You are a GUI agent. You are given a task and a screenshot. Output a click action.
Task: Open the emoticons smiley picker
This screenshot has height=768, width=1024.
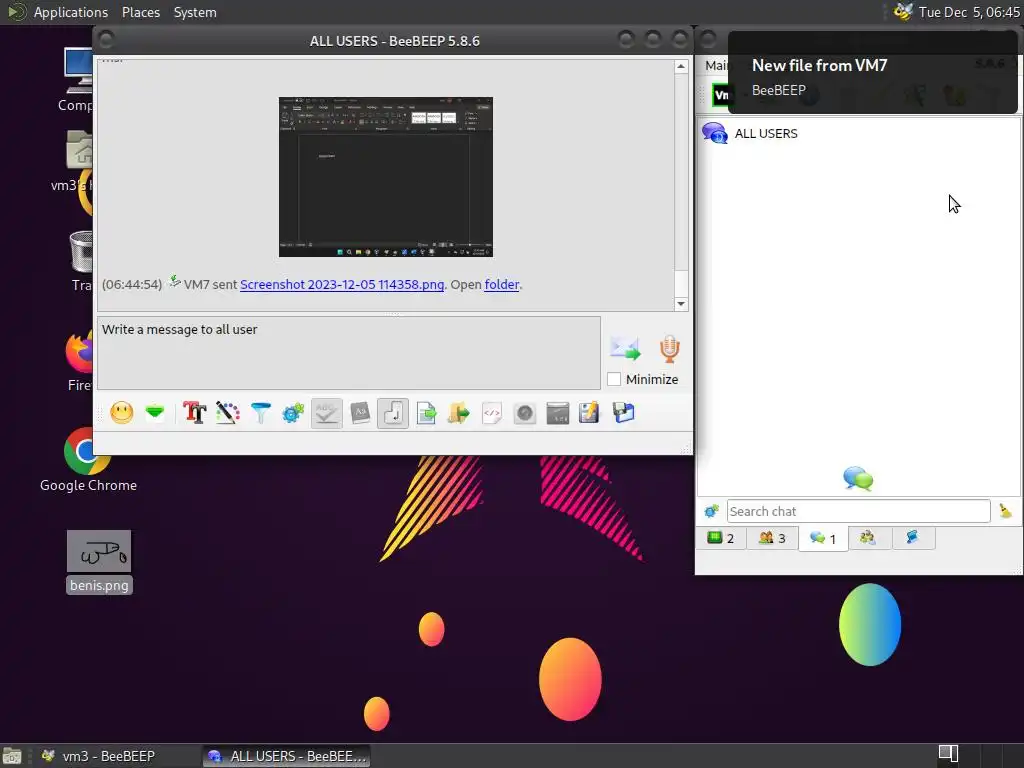click(x=121, y=413)
